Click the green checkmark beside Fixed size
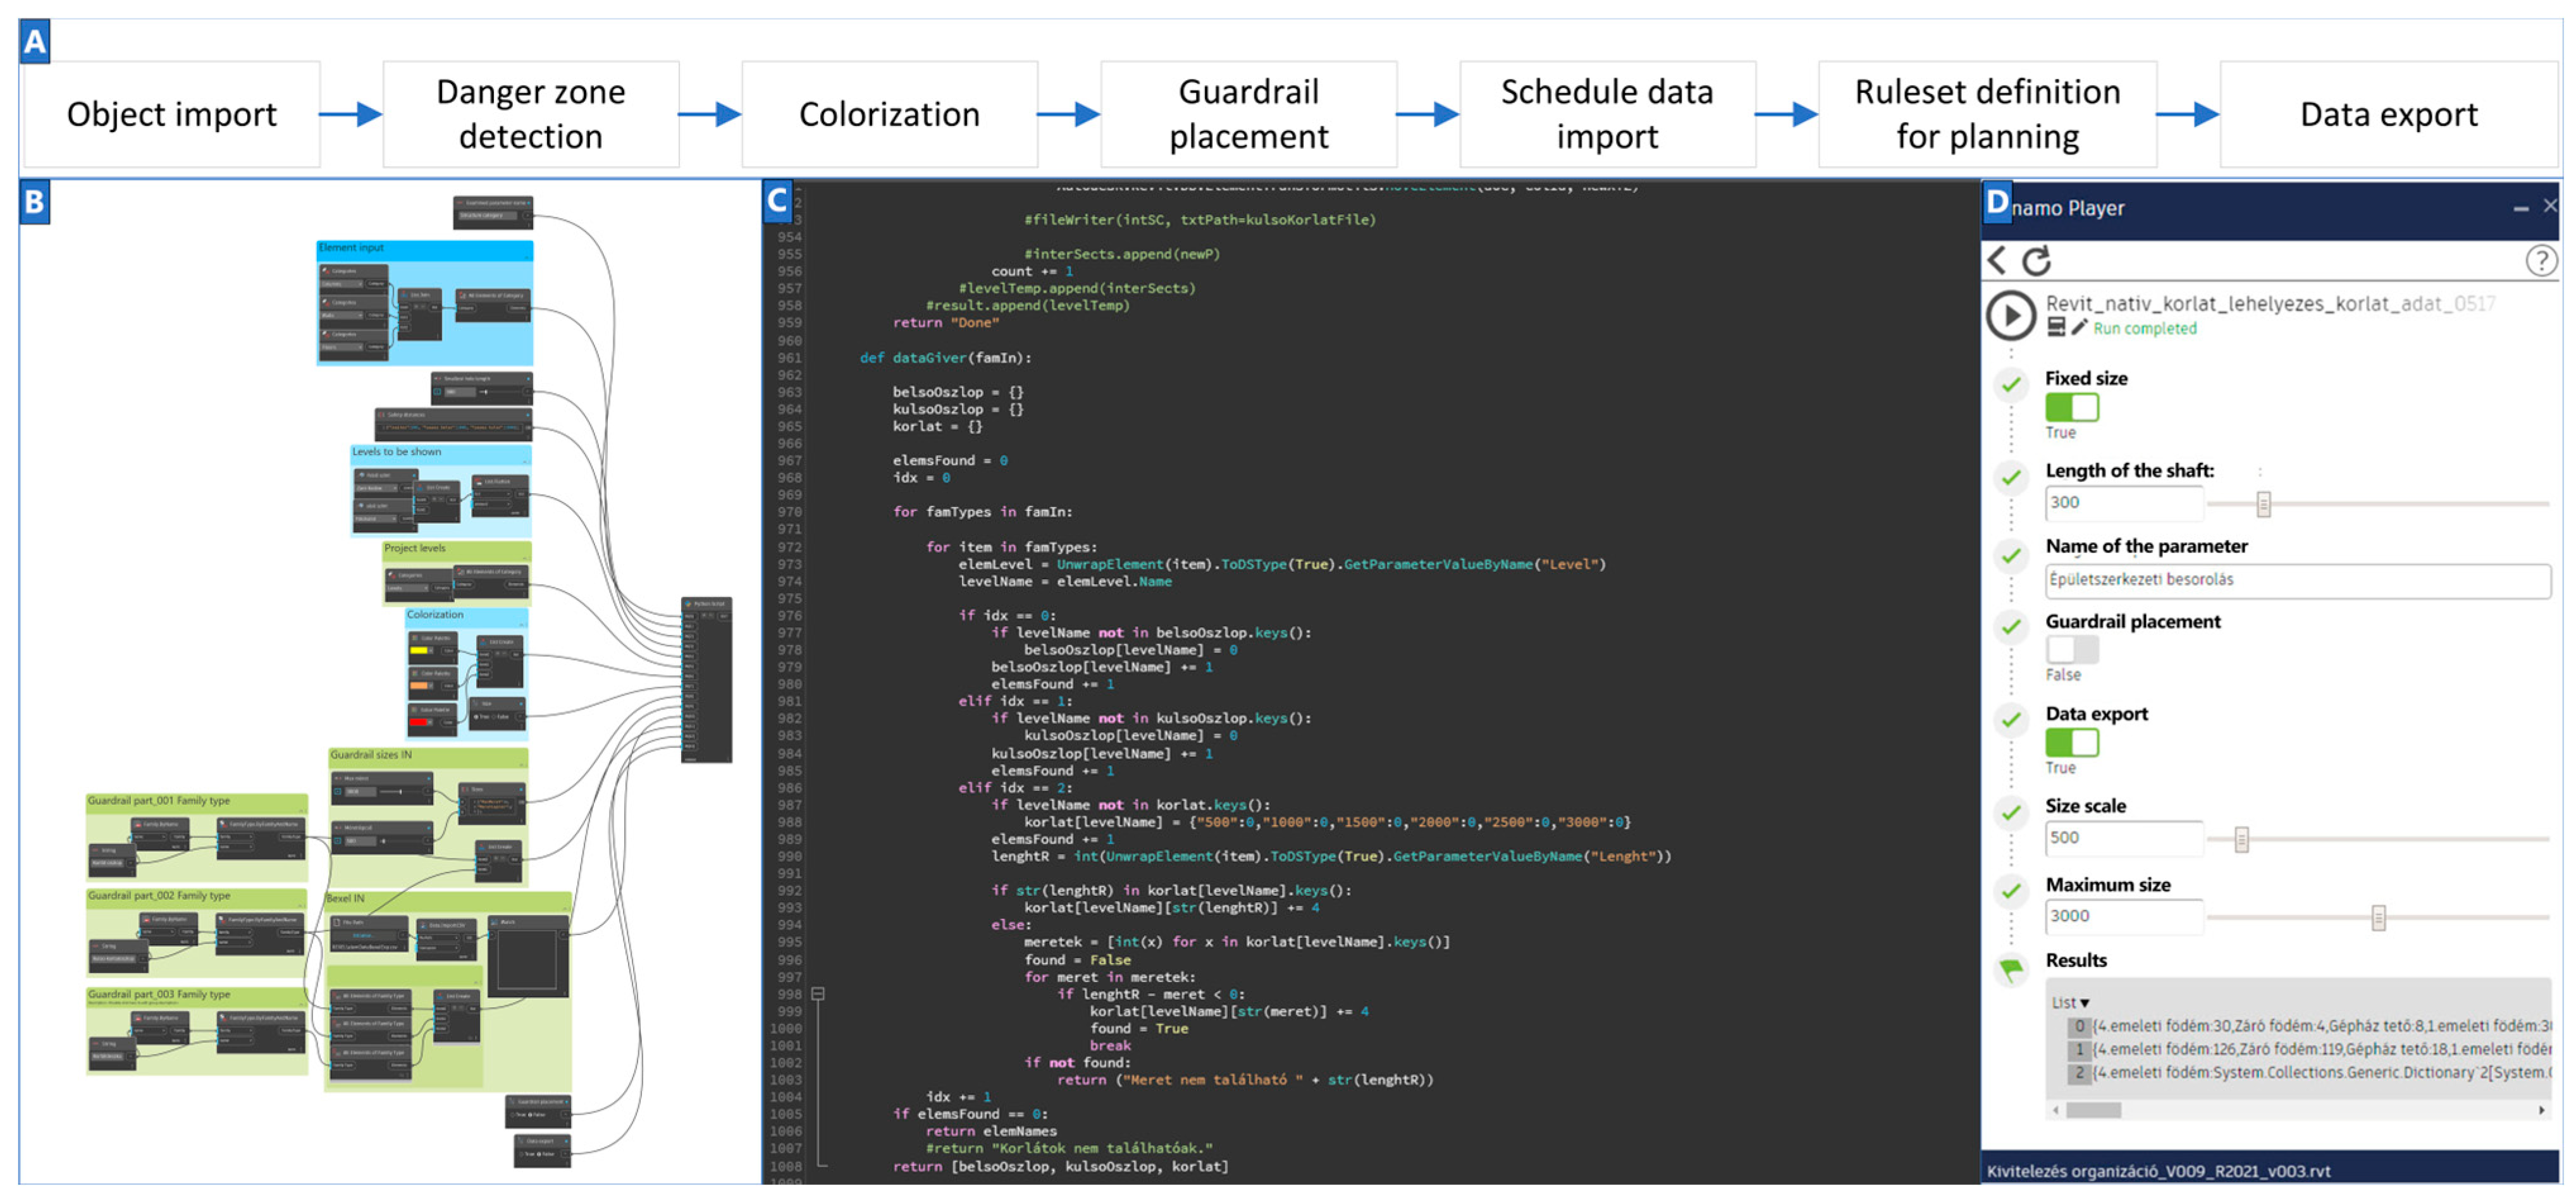The height and width of the screenshot is (1202, 2576). pos(2011,385)
